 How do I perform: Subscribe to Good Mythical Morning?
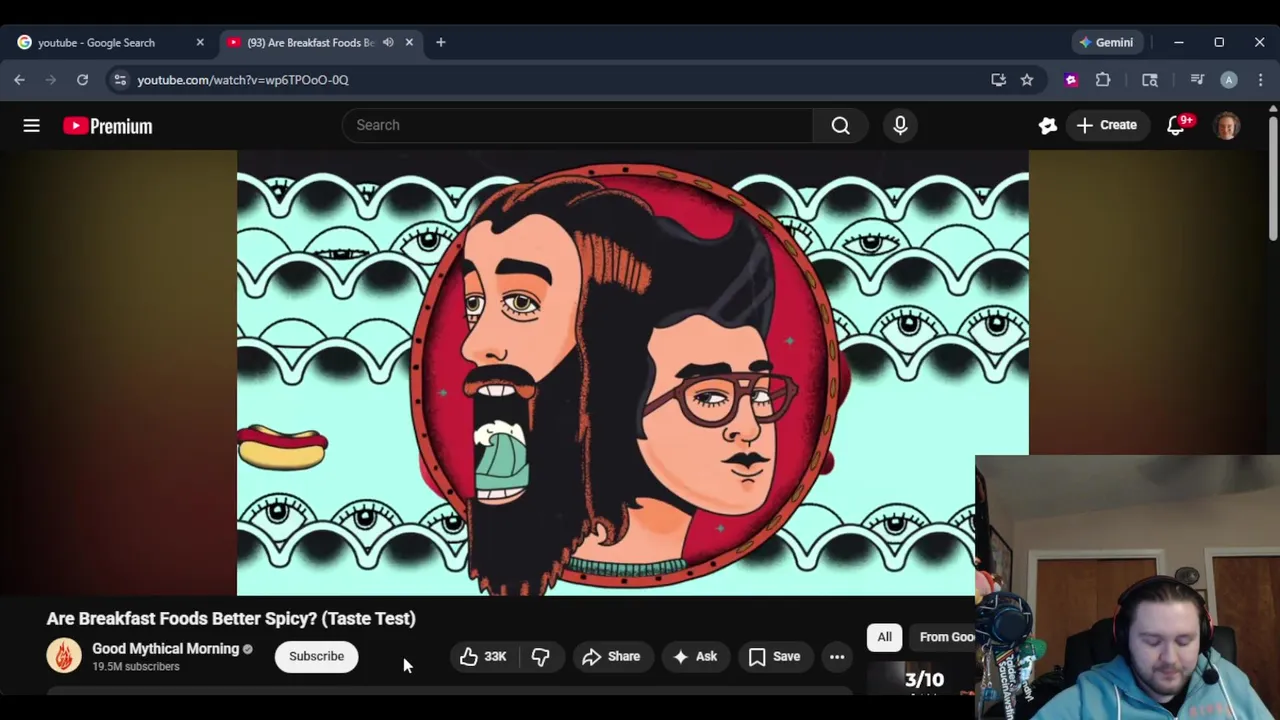[x=316, y=656]
